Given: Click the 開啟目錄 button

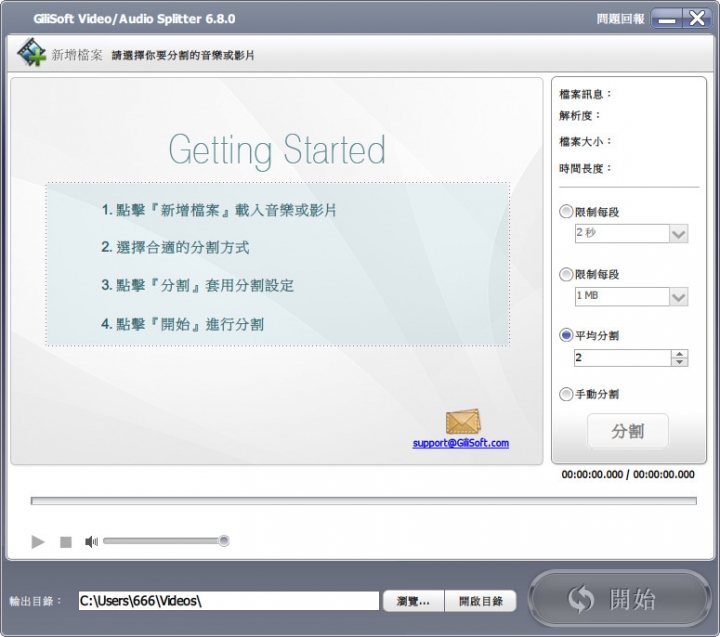Looking at the screenshot, I should pos(481,601).
